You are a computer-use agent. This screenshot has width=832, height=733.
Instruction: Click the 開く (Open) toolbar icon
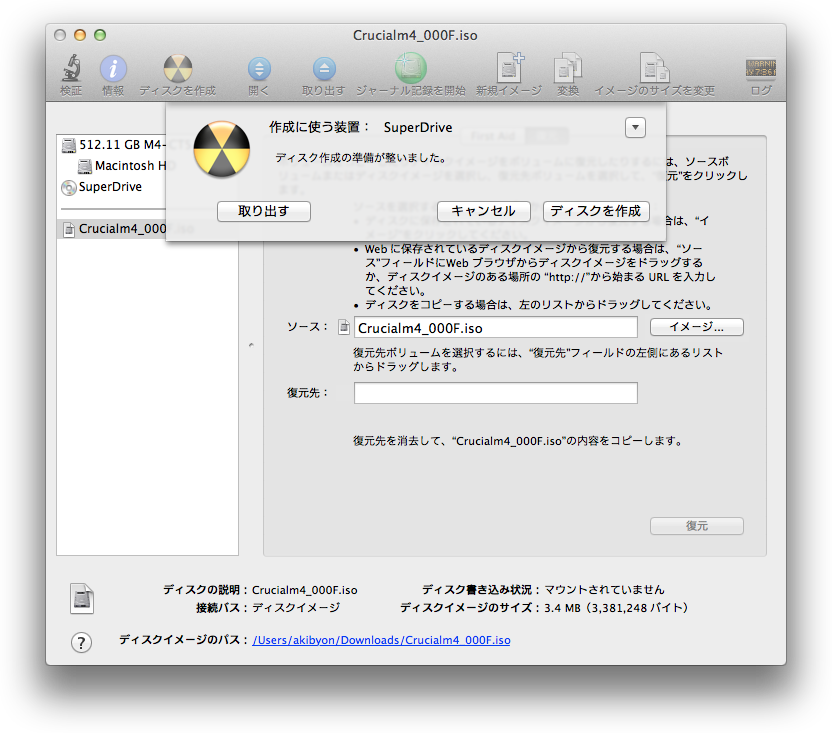[259, 69]
